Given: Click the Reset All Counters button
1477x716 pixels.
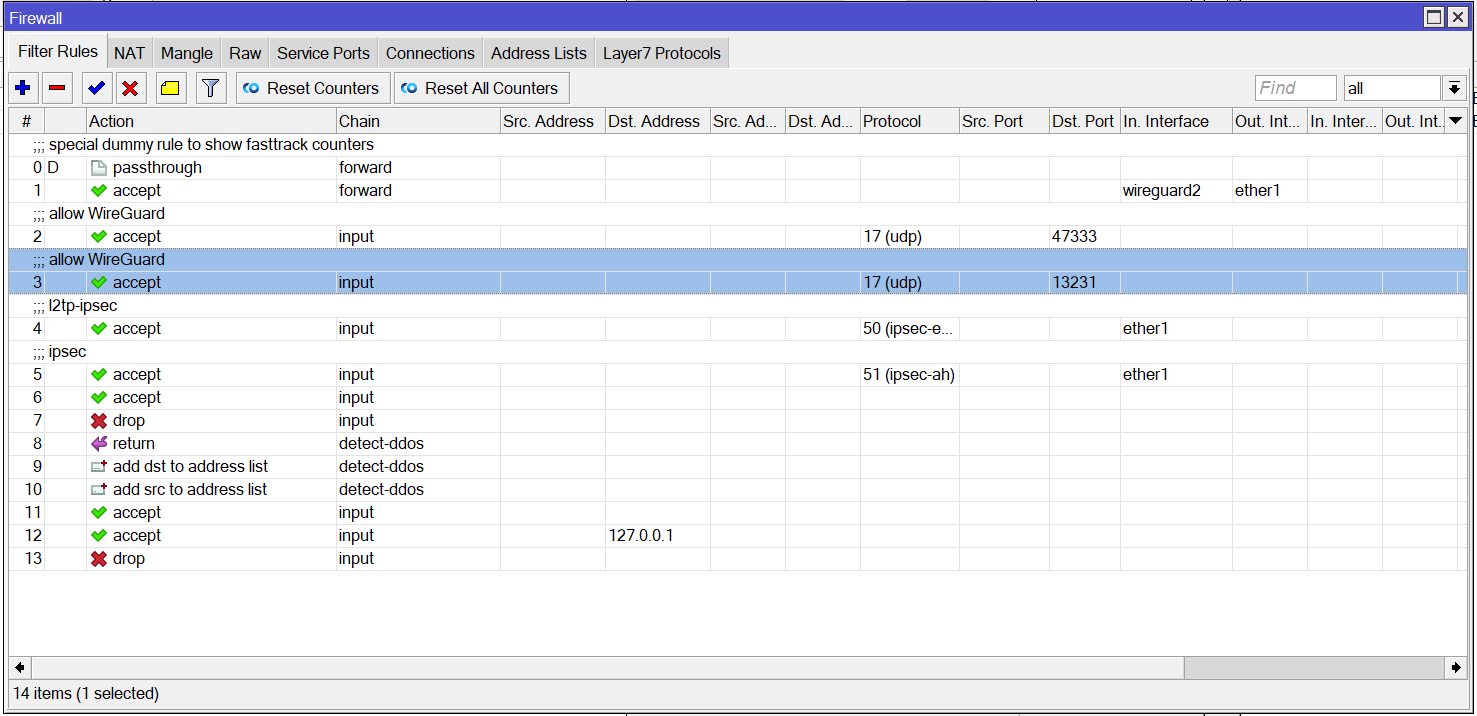Looking at the screenshot, I should (x=480, y=88).
